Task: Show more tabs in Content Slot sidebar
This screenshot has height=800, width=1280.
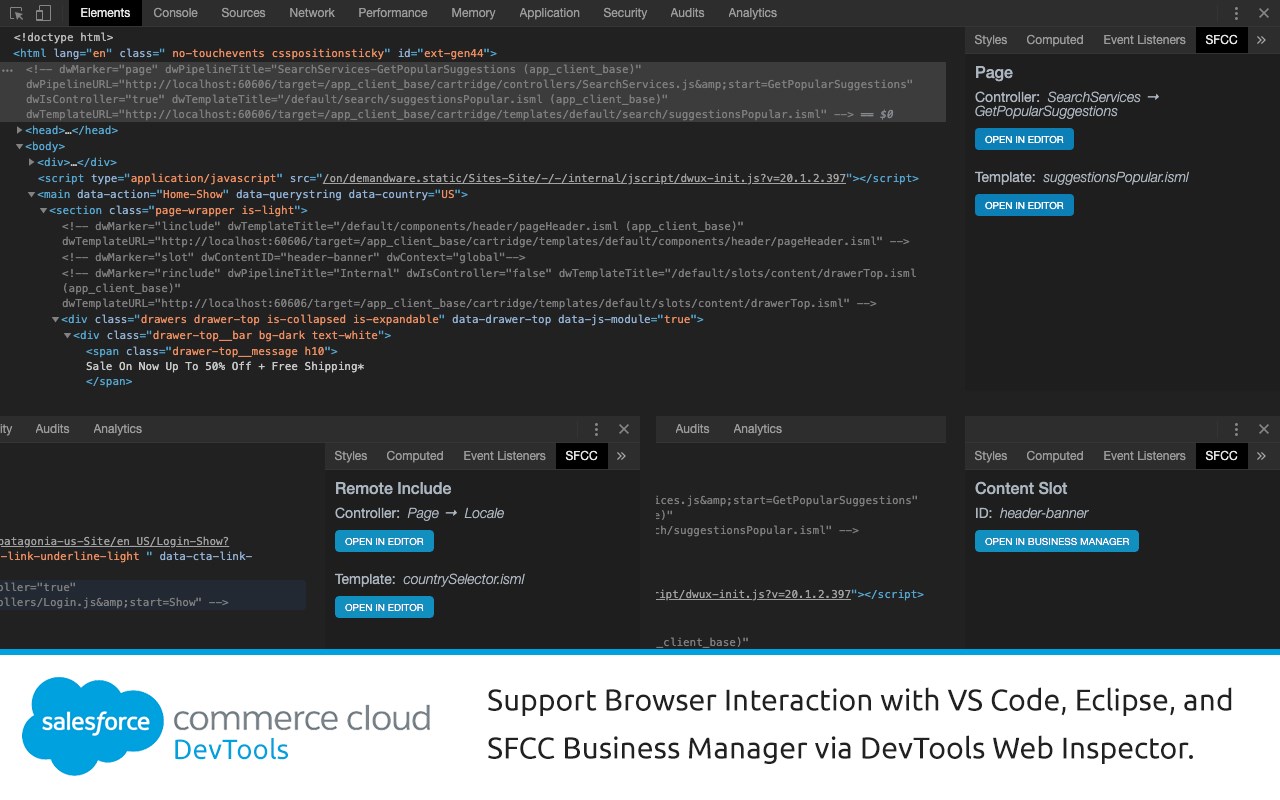Action: [x=1261, y=456]
